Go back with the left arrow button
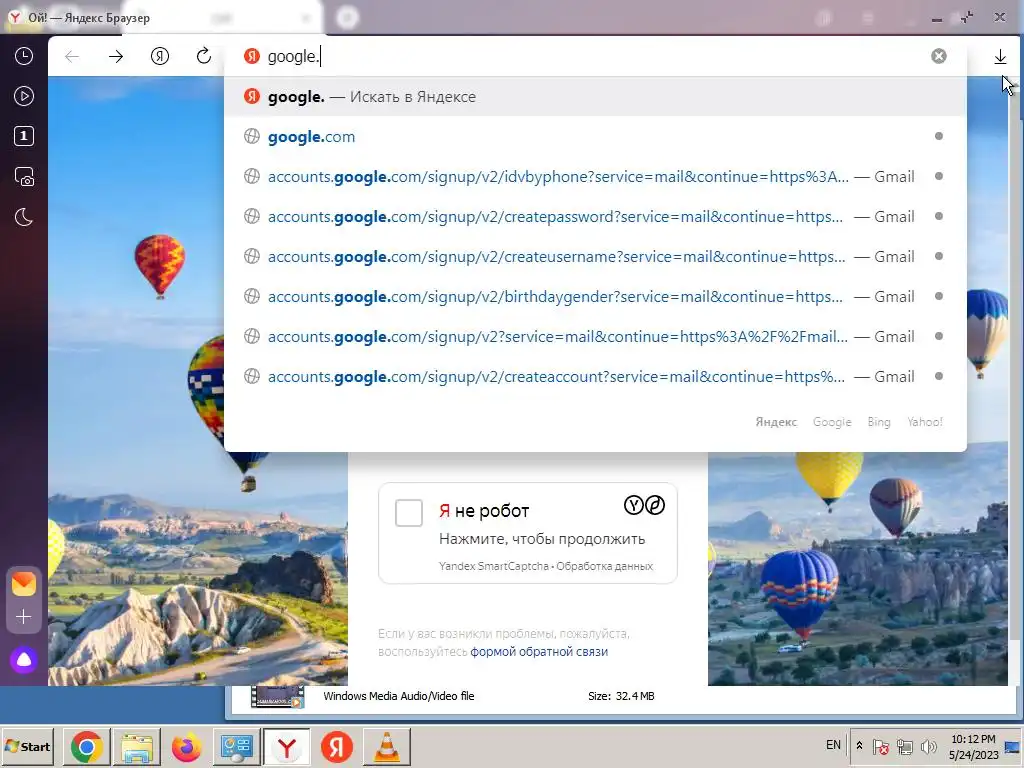1024x768 pixels. coord(72,57)
